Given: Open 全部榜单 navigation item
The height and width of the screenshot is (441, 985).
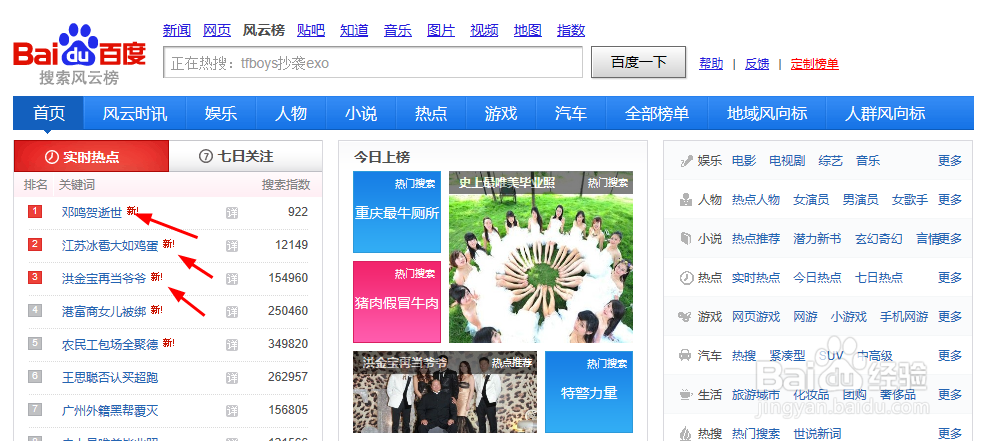Looking at the screenshot, I should pyautogui.click(x=657, y=113).
